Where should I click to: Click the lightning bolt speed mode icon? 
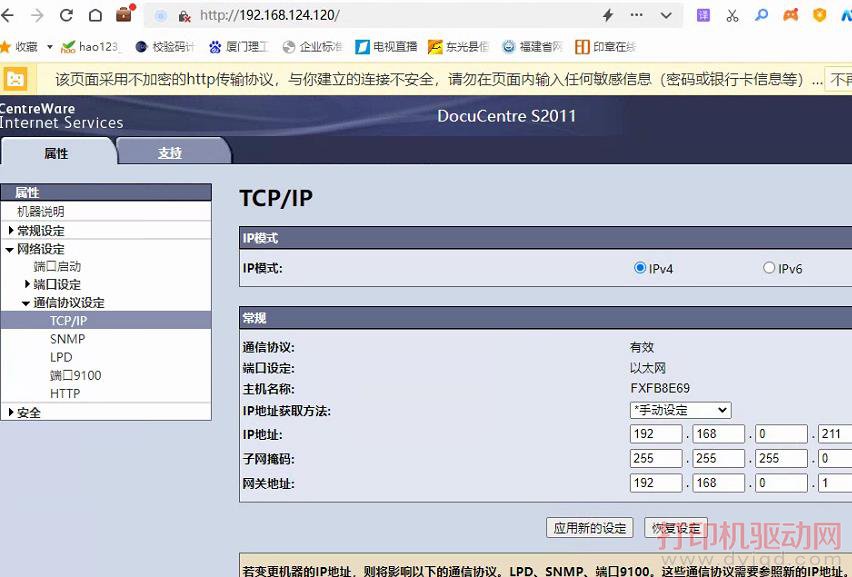point(608,15)
